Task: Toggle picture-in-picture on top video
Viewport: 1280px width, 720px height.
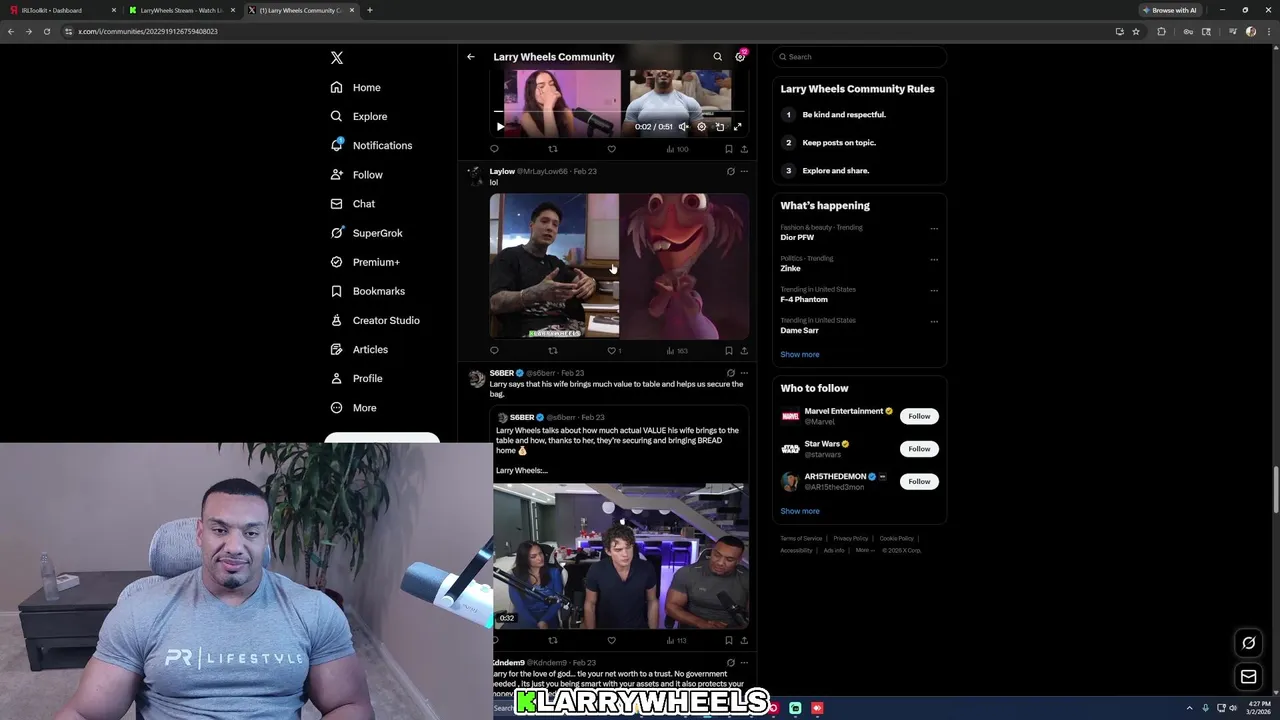Action: [719, 127]
